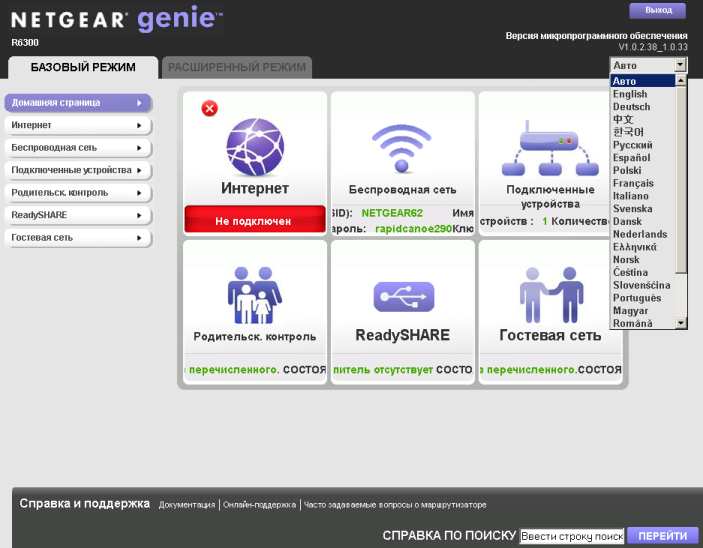
Task: Open Родительск. контроль sidebar menu item
Action: 78,192
